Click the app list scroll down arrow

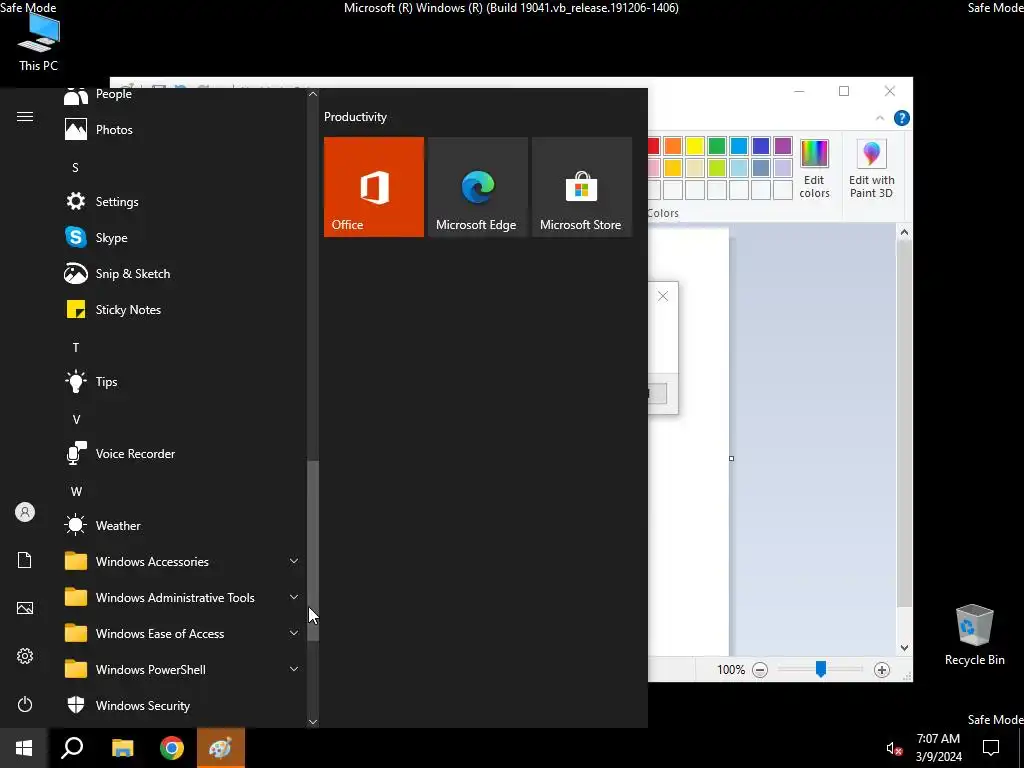(x=313, y=722)
